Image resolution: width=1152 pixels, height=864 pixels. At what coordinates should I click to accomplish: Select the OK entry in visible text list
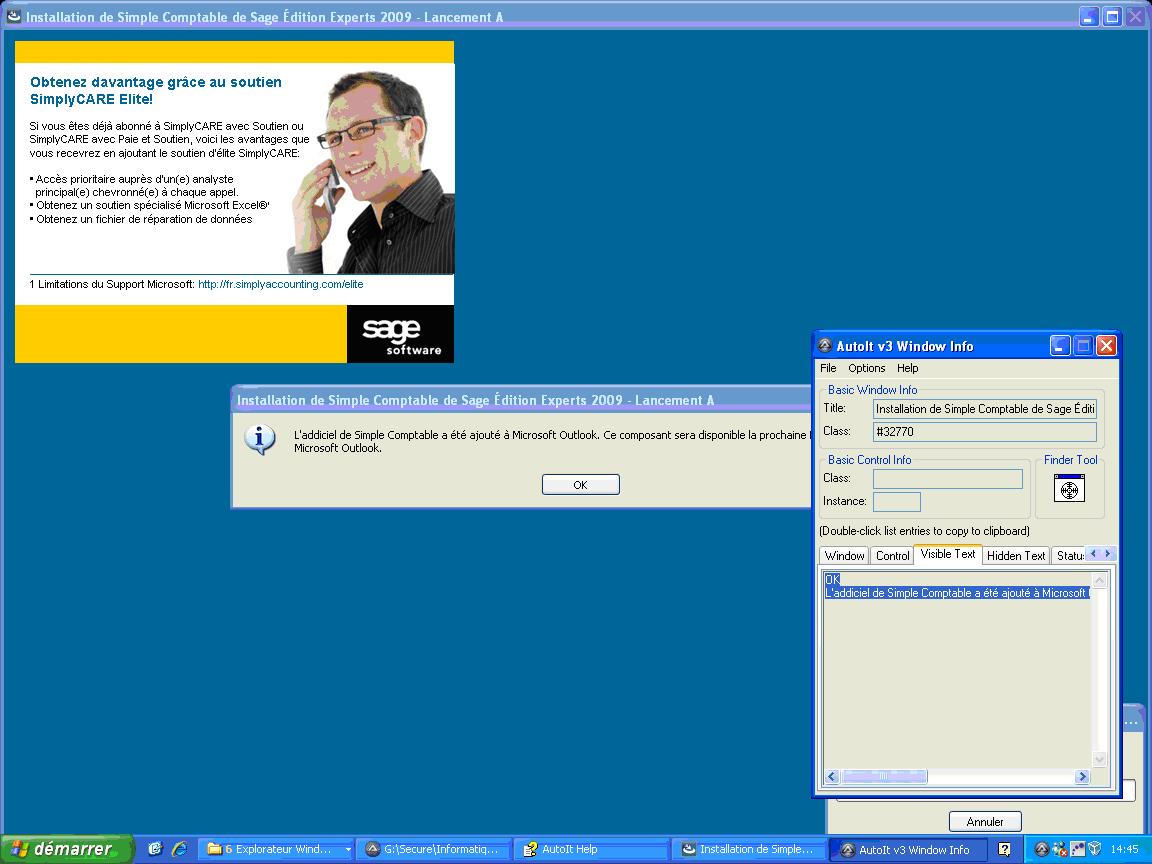coord(832,579)
